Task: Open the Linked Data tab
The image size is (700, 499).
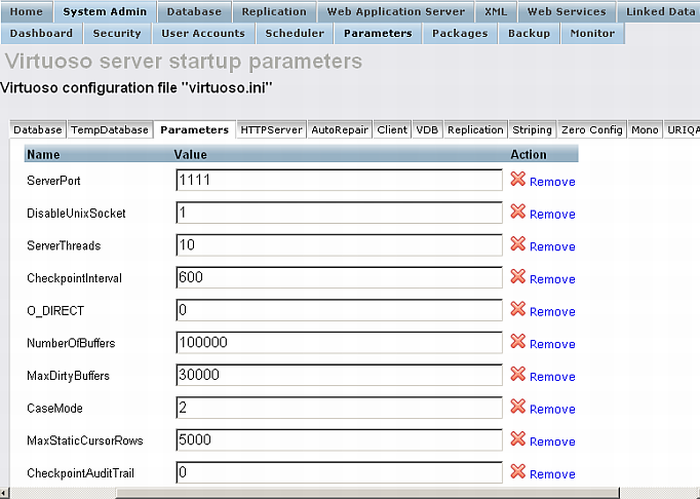Action: pyautogui.click(x=659, y=12)
